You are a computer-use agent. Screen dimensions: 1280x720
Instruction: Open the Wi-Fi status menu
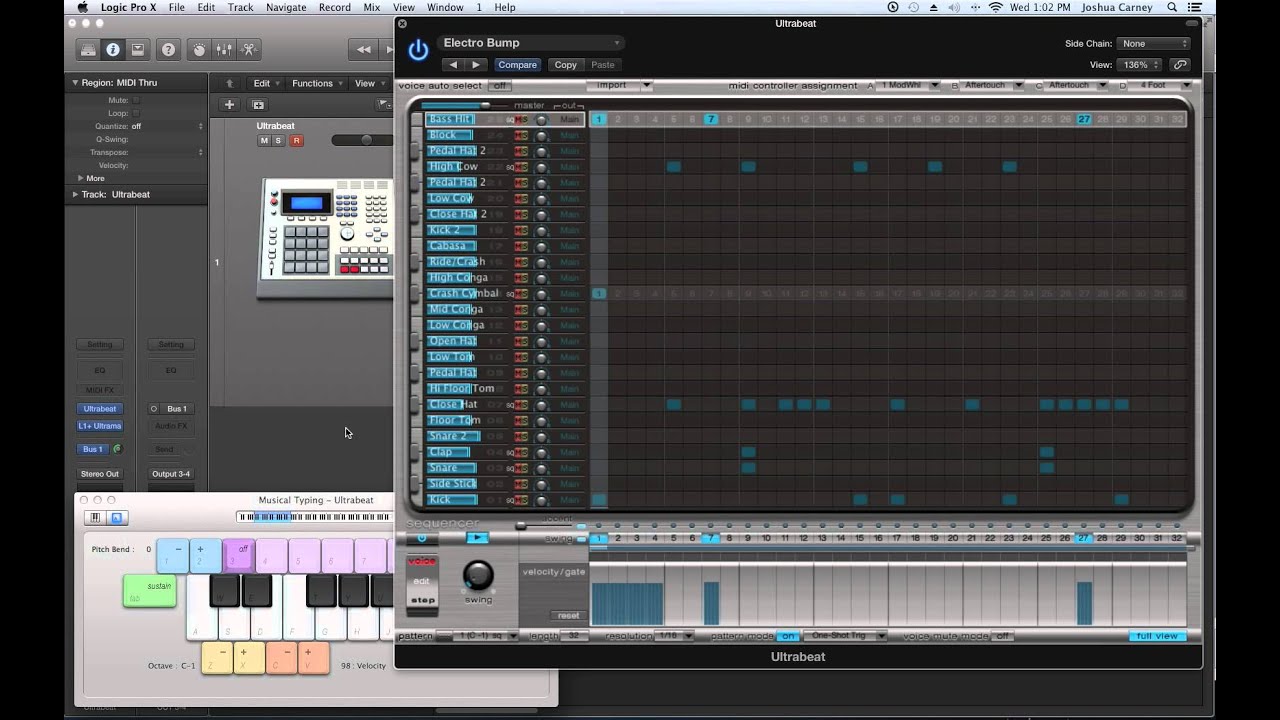[x=995, y=7]
